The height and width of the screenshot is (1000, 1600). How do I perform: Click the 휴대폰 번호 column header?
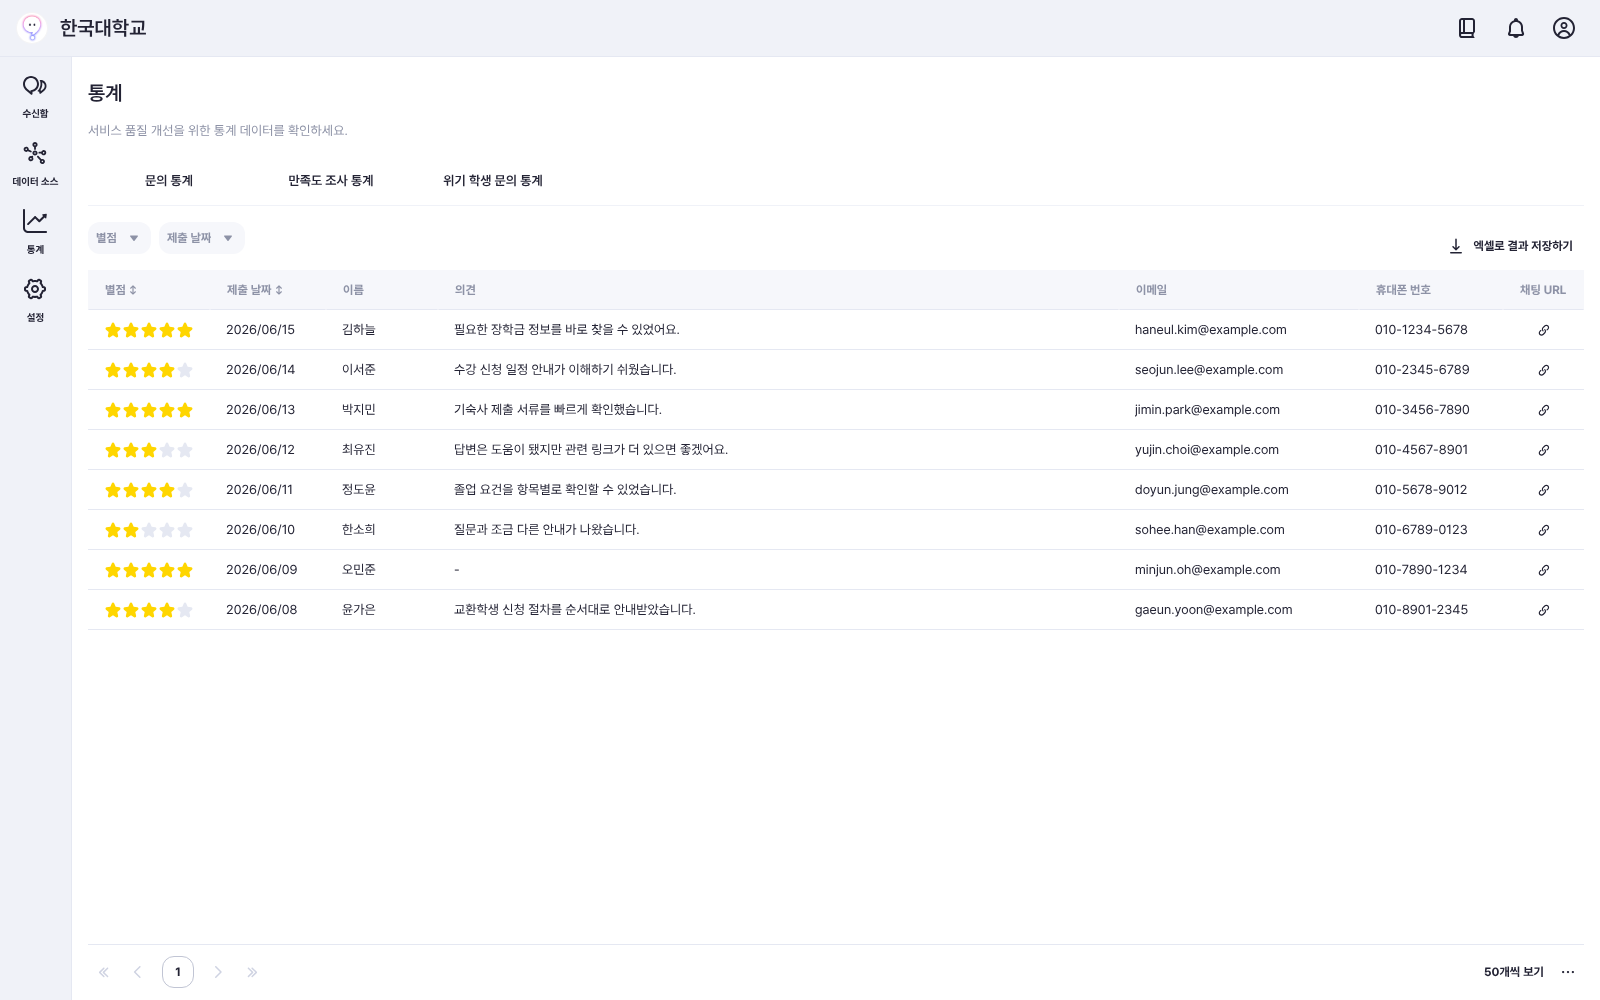point(1403,290)
